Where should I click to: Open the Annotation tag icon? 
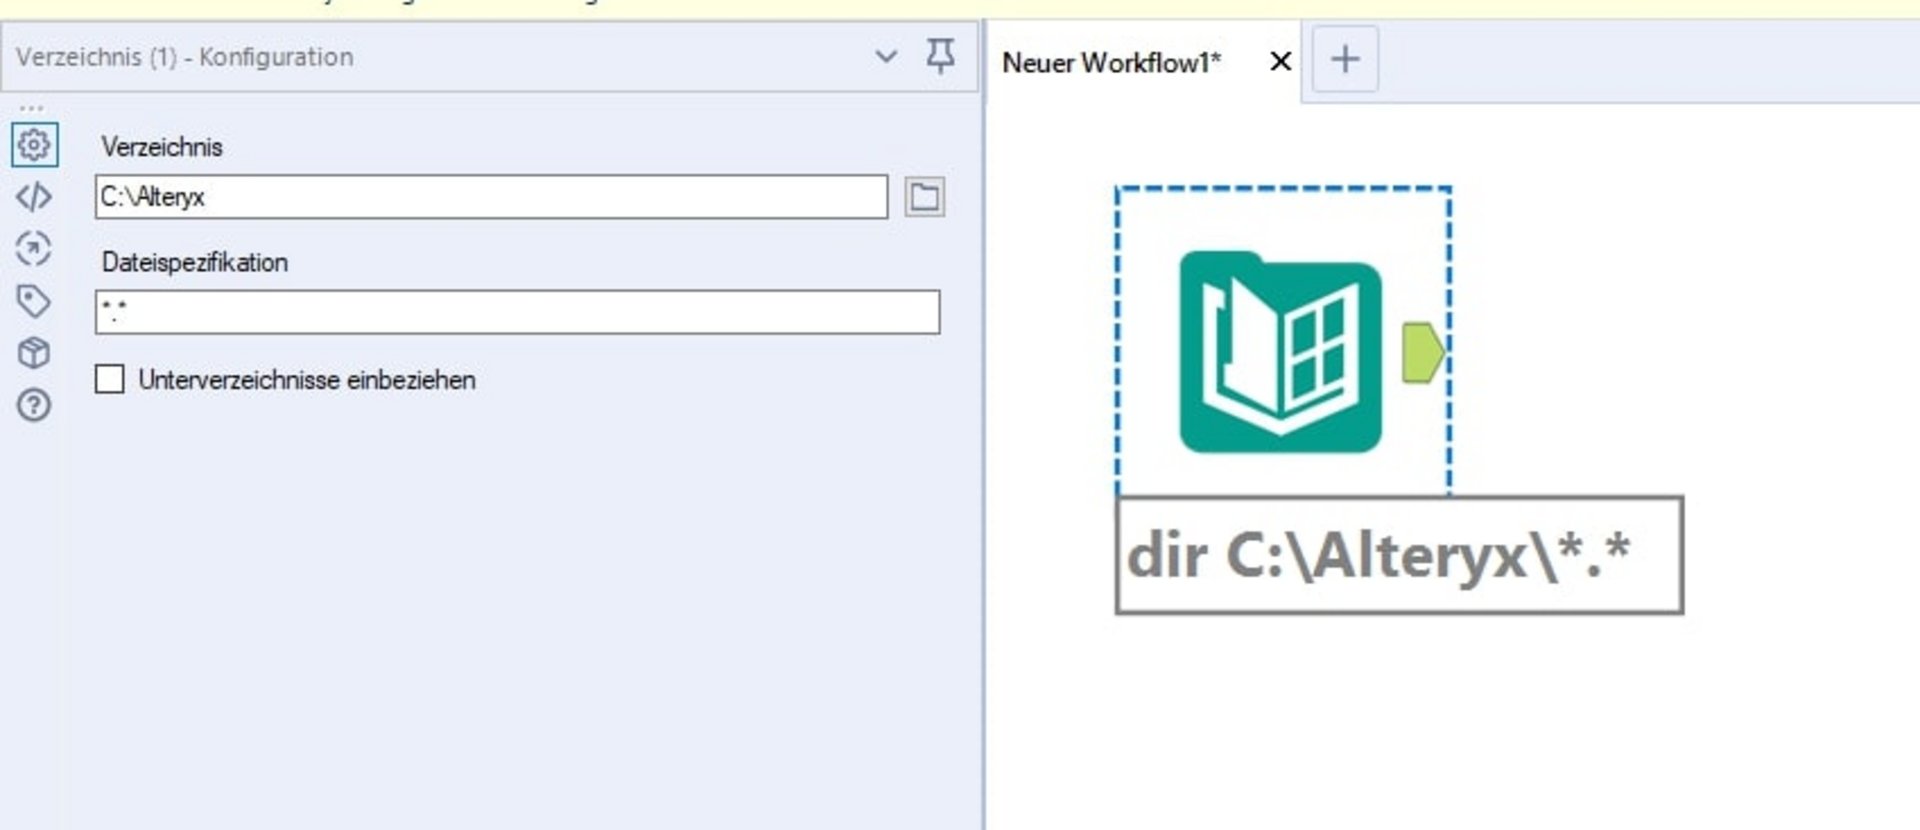34,301
